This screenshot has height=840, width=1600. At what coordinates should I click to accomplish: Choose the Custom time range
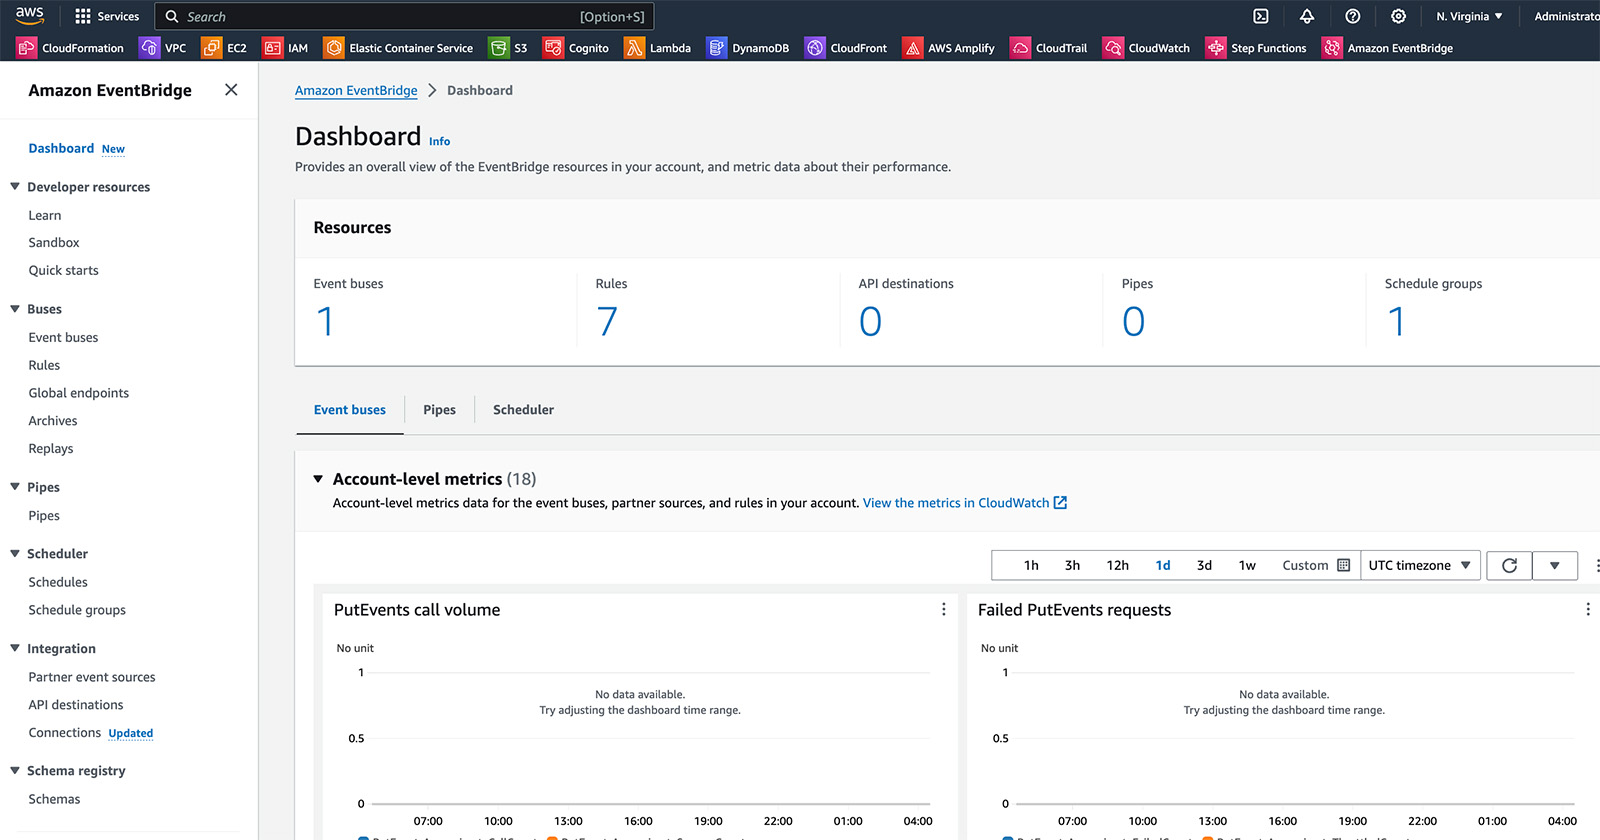1305,565
